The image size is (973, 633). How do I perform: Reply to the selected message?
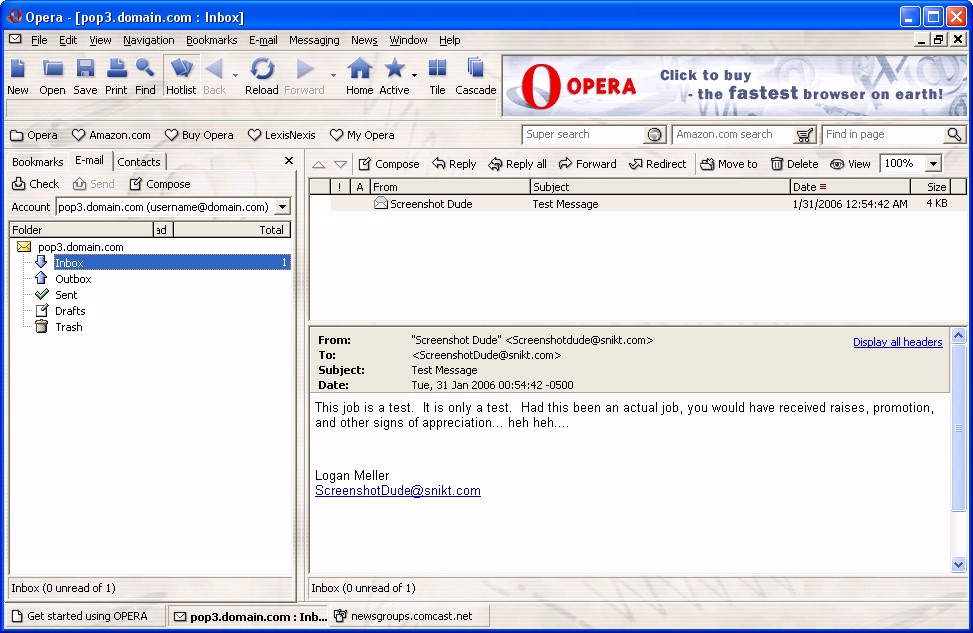click(x=454, y=164)
